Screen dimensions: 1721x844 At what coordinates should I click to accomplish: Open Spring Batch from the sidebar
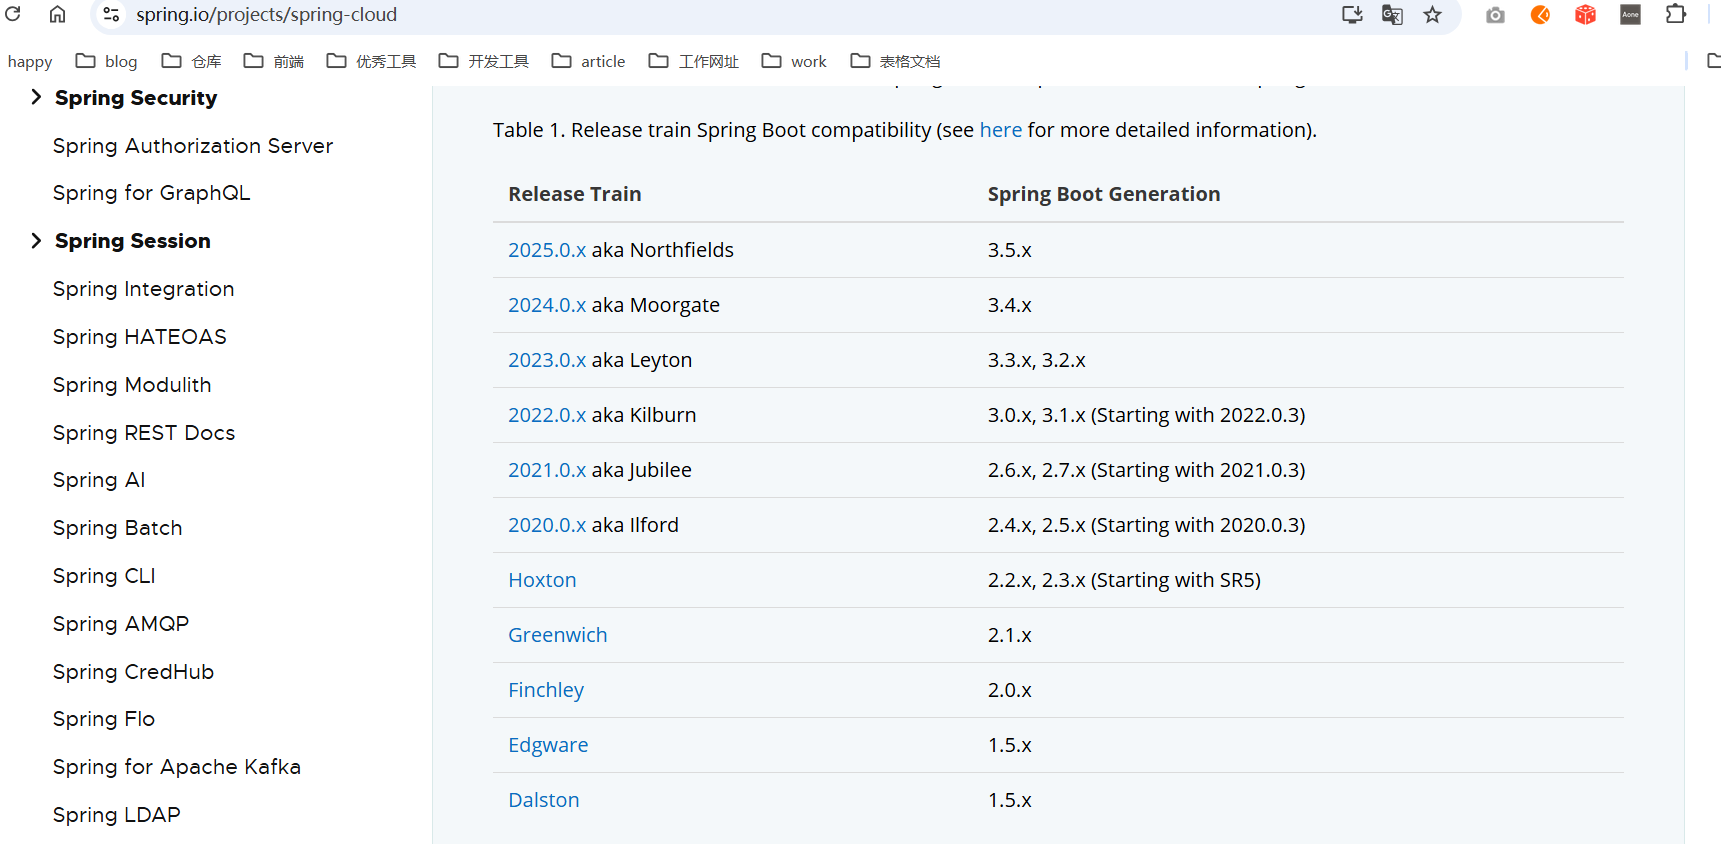(x=117, y=528)
